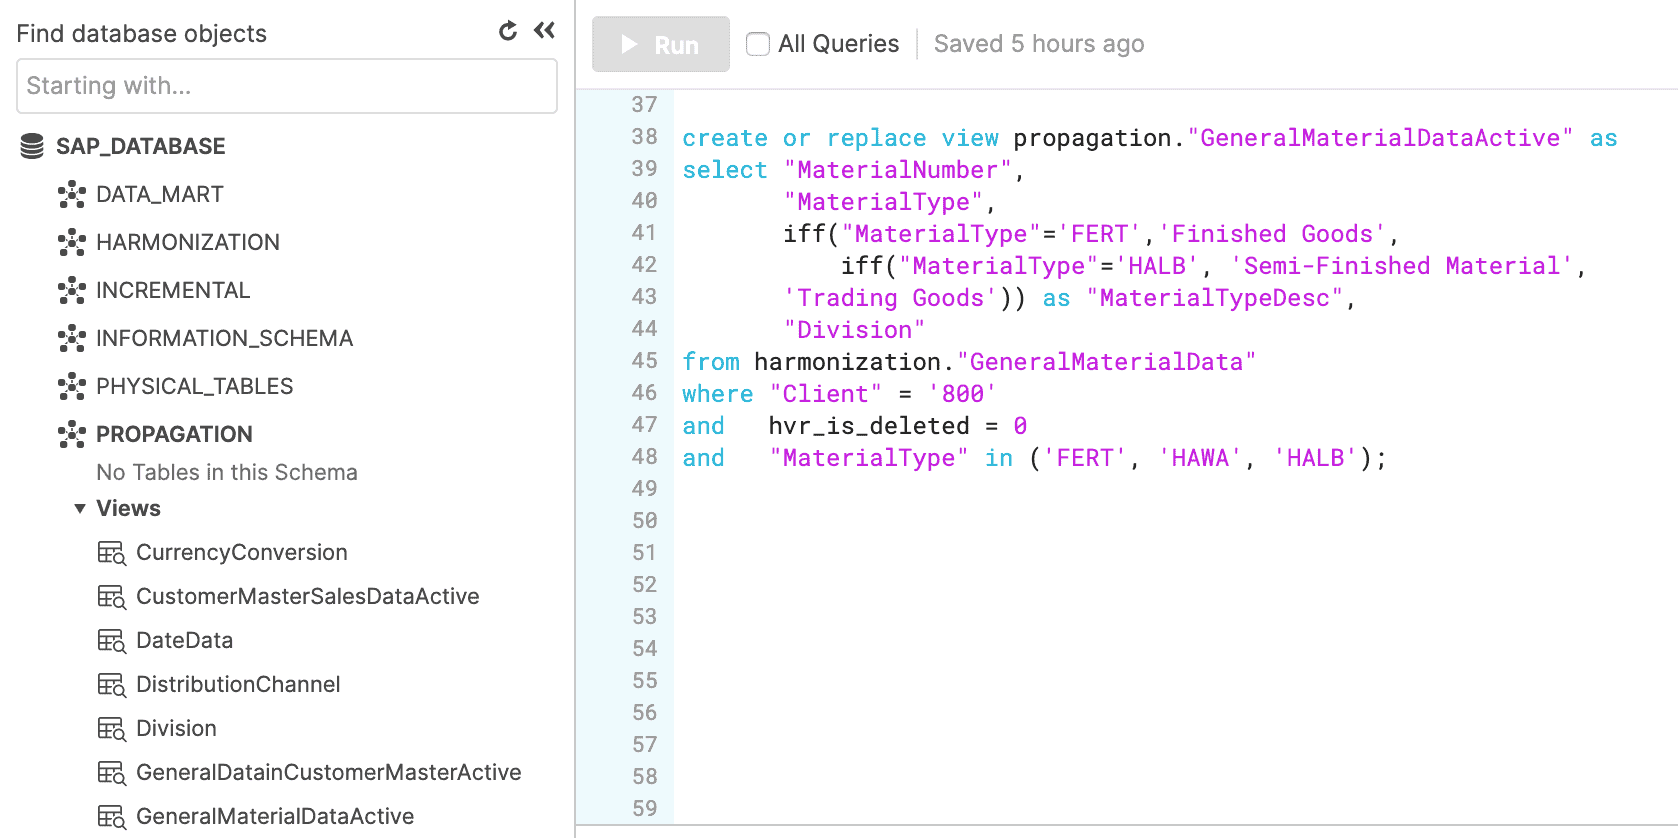Expand the INFORMATION_SCHEMA schema
The image size is (1678, 838).
224,338
